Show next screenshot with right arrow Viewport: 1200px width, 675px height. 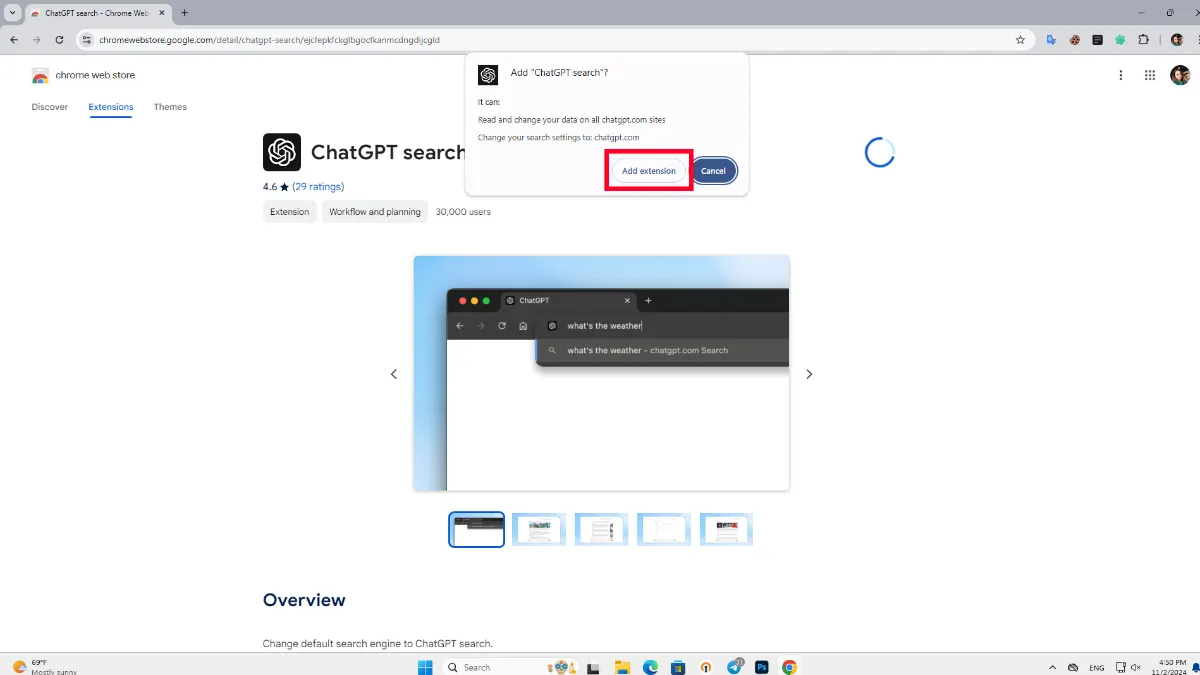click(809, 374)
